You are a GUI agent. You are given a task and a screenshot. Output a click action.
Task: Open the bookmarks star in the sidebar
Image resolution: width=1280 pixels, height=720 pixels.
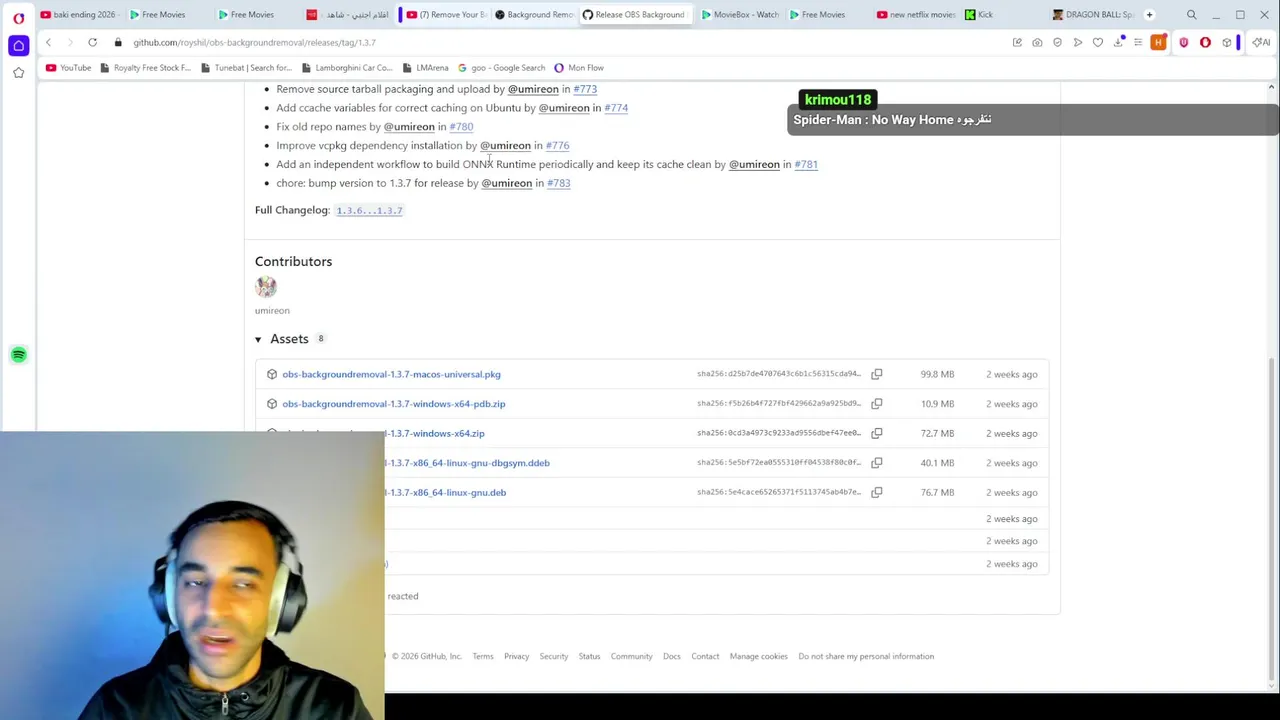18,73
